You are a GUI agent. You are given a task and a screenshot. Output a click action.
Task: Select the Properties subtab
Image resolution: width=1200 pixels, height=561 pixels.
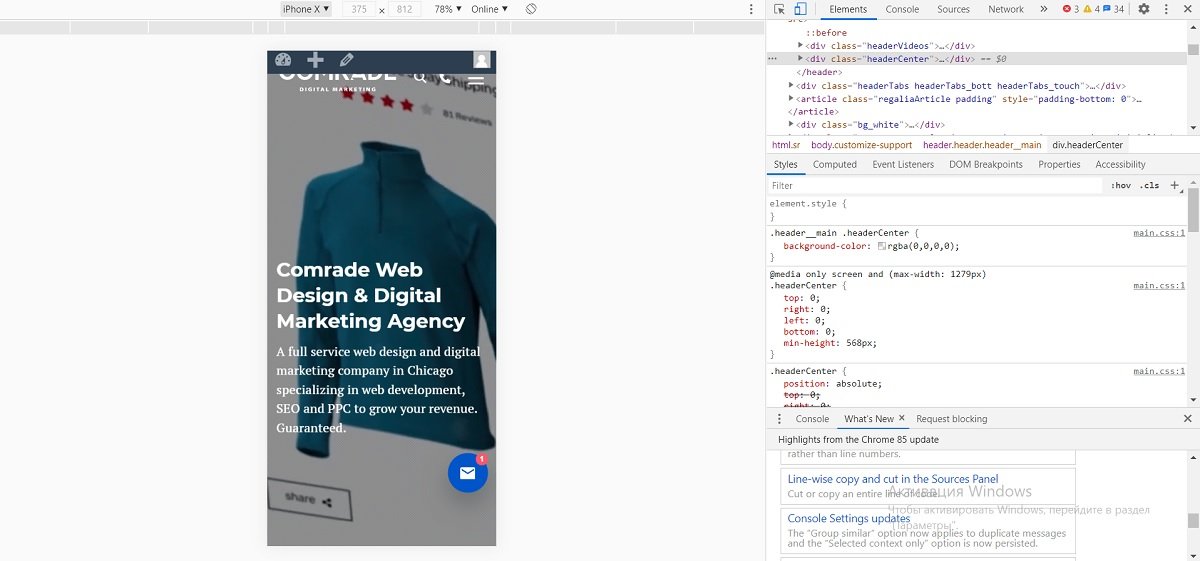[x=1059, y=164]
